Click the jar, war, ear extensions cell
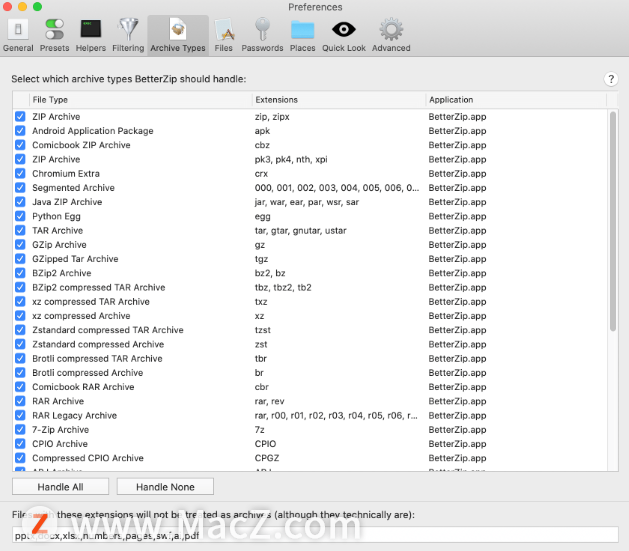This screenshot has height=551, width=629. click(306, 202)
